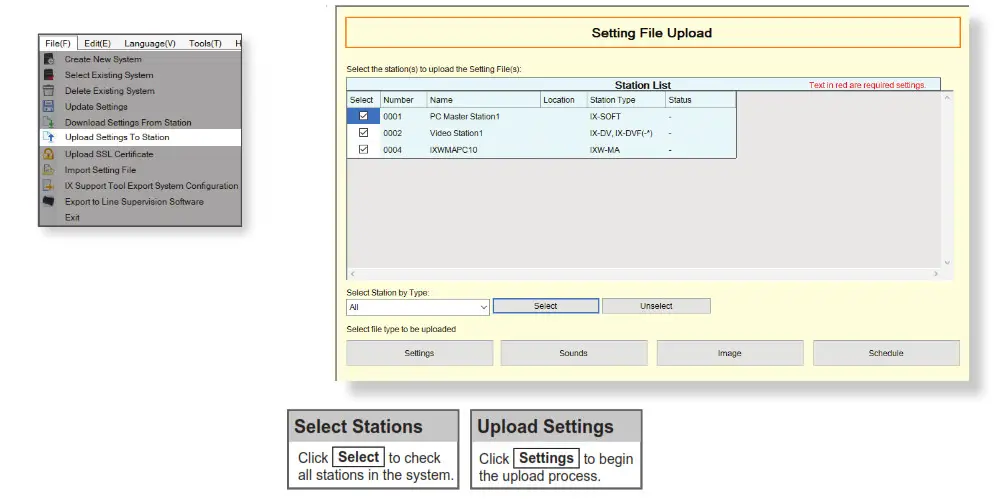Click the Upload SSL Certificate lock icon

pos(49,154)
